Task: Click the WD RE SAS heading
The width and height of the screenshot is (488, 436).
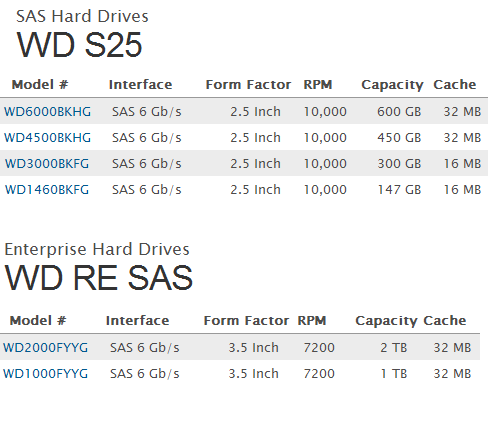Action: 99,278
